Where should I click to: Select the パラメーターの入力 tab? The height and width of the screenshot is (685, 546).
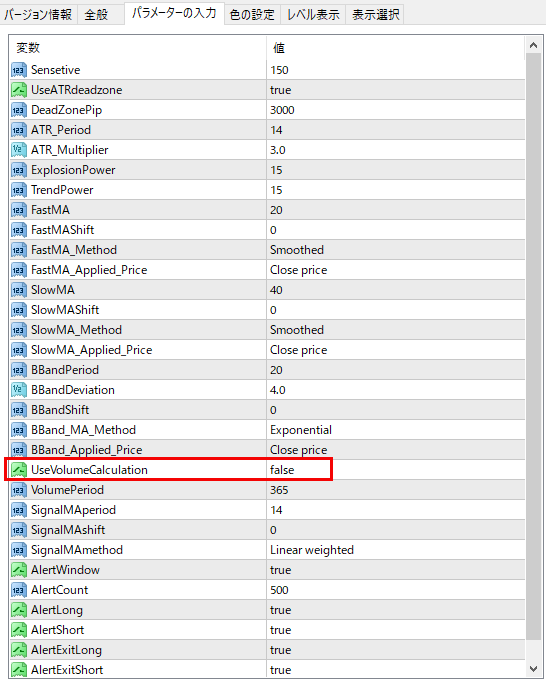coord(174,13)
